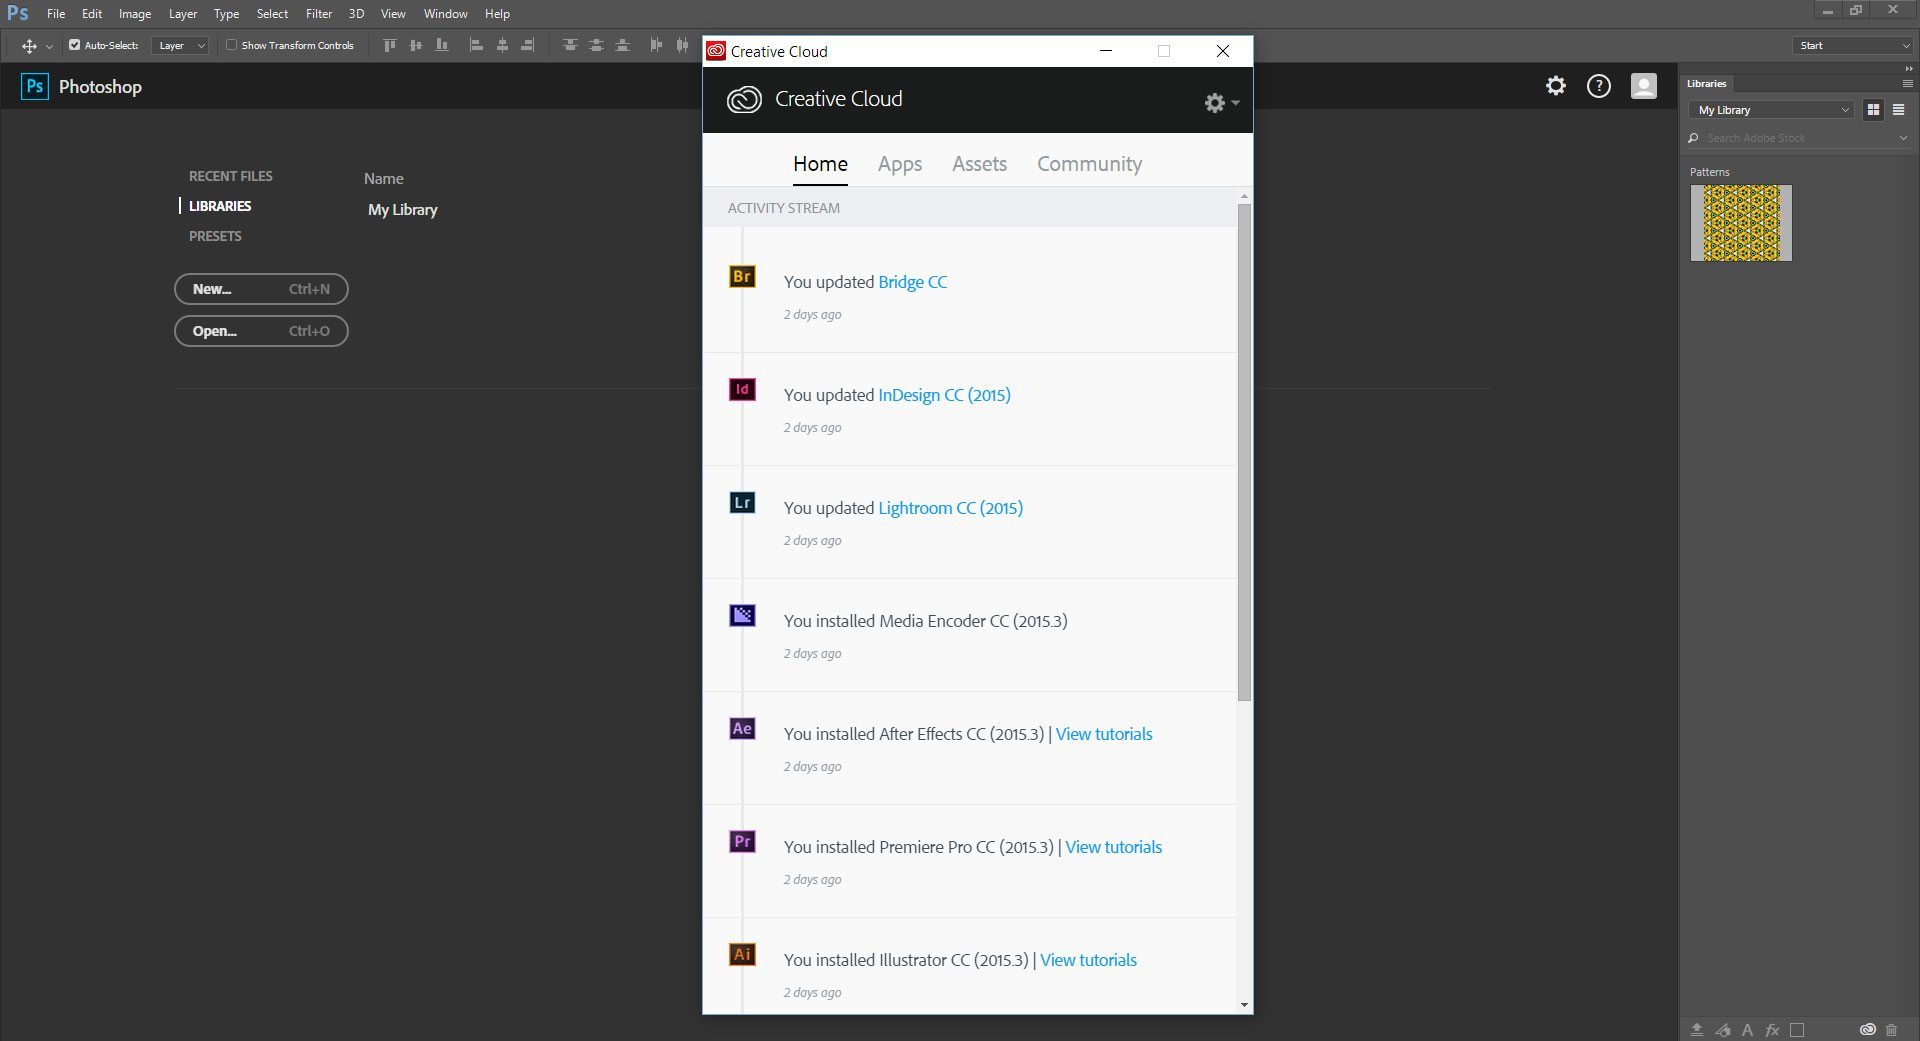The width and height of the screenshot is (1920, 1041).
Task: Open View tutorials link for Premiere Pro
Action: coord(1113,847)
